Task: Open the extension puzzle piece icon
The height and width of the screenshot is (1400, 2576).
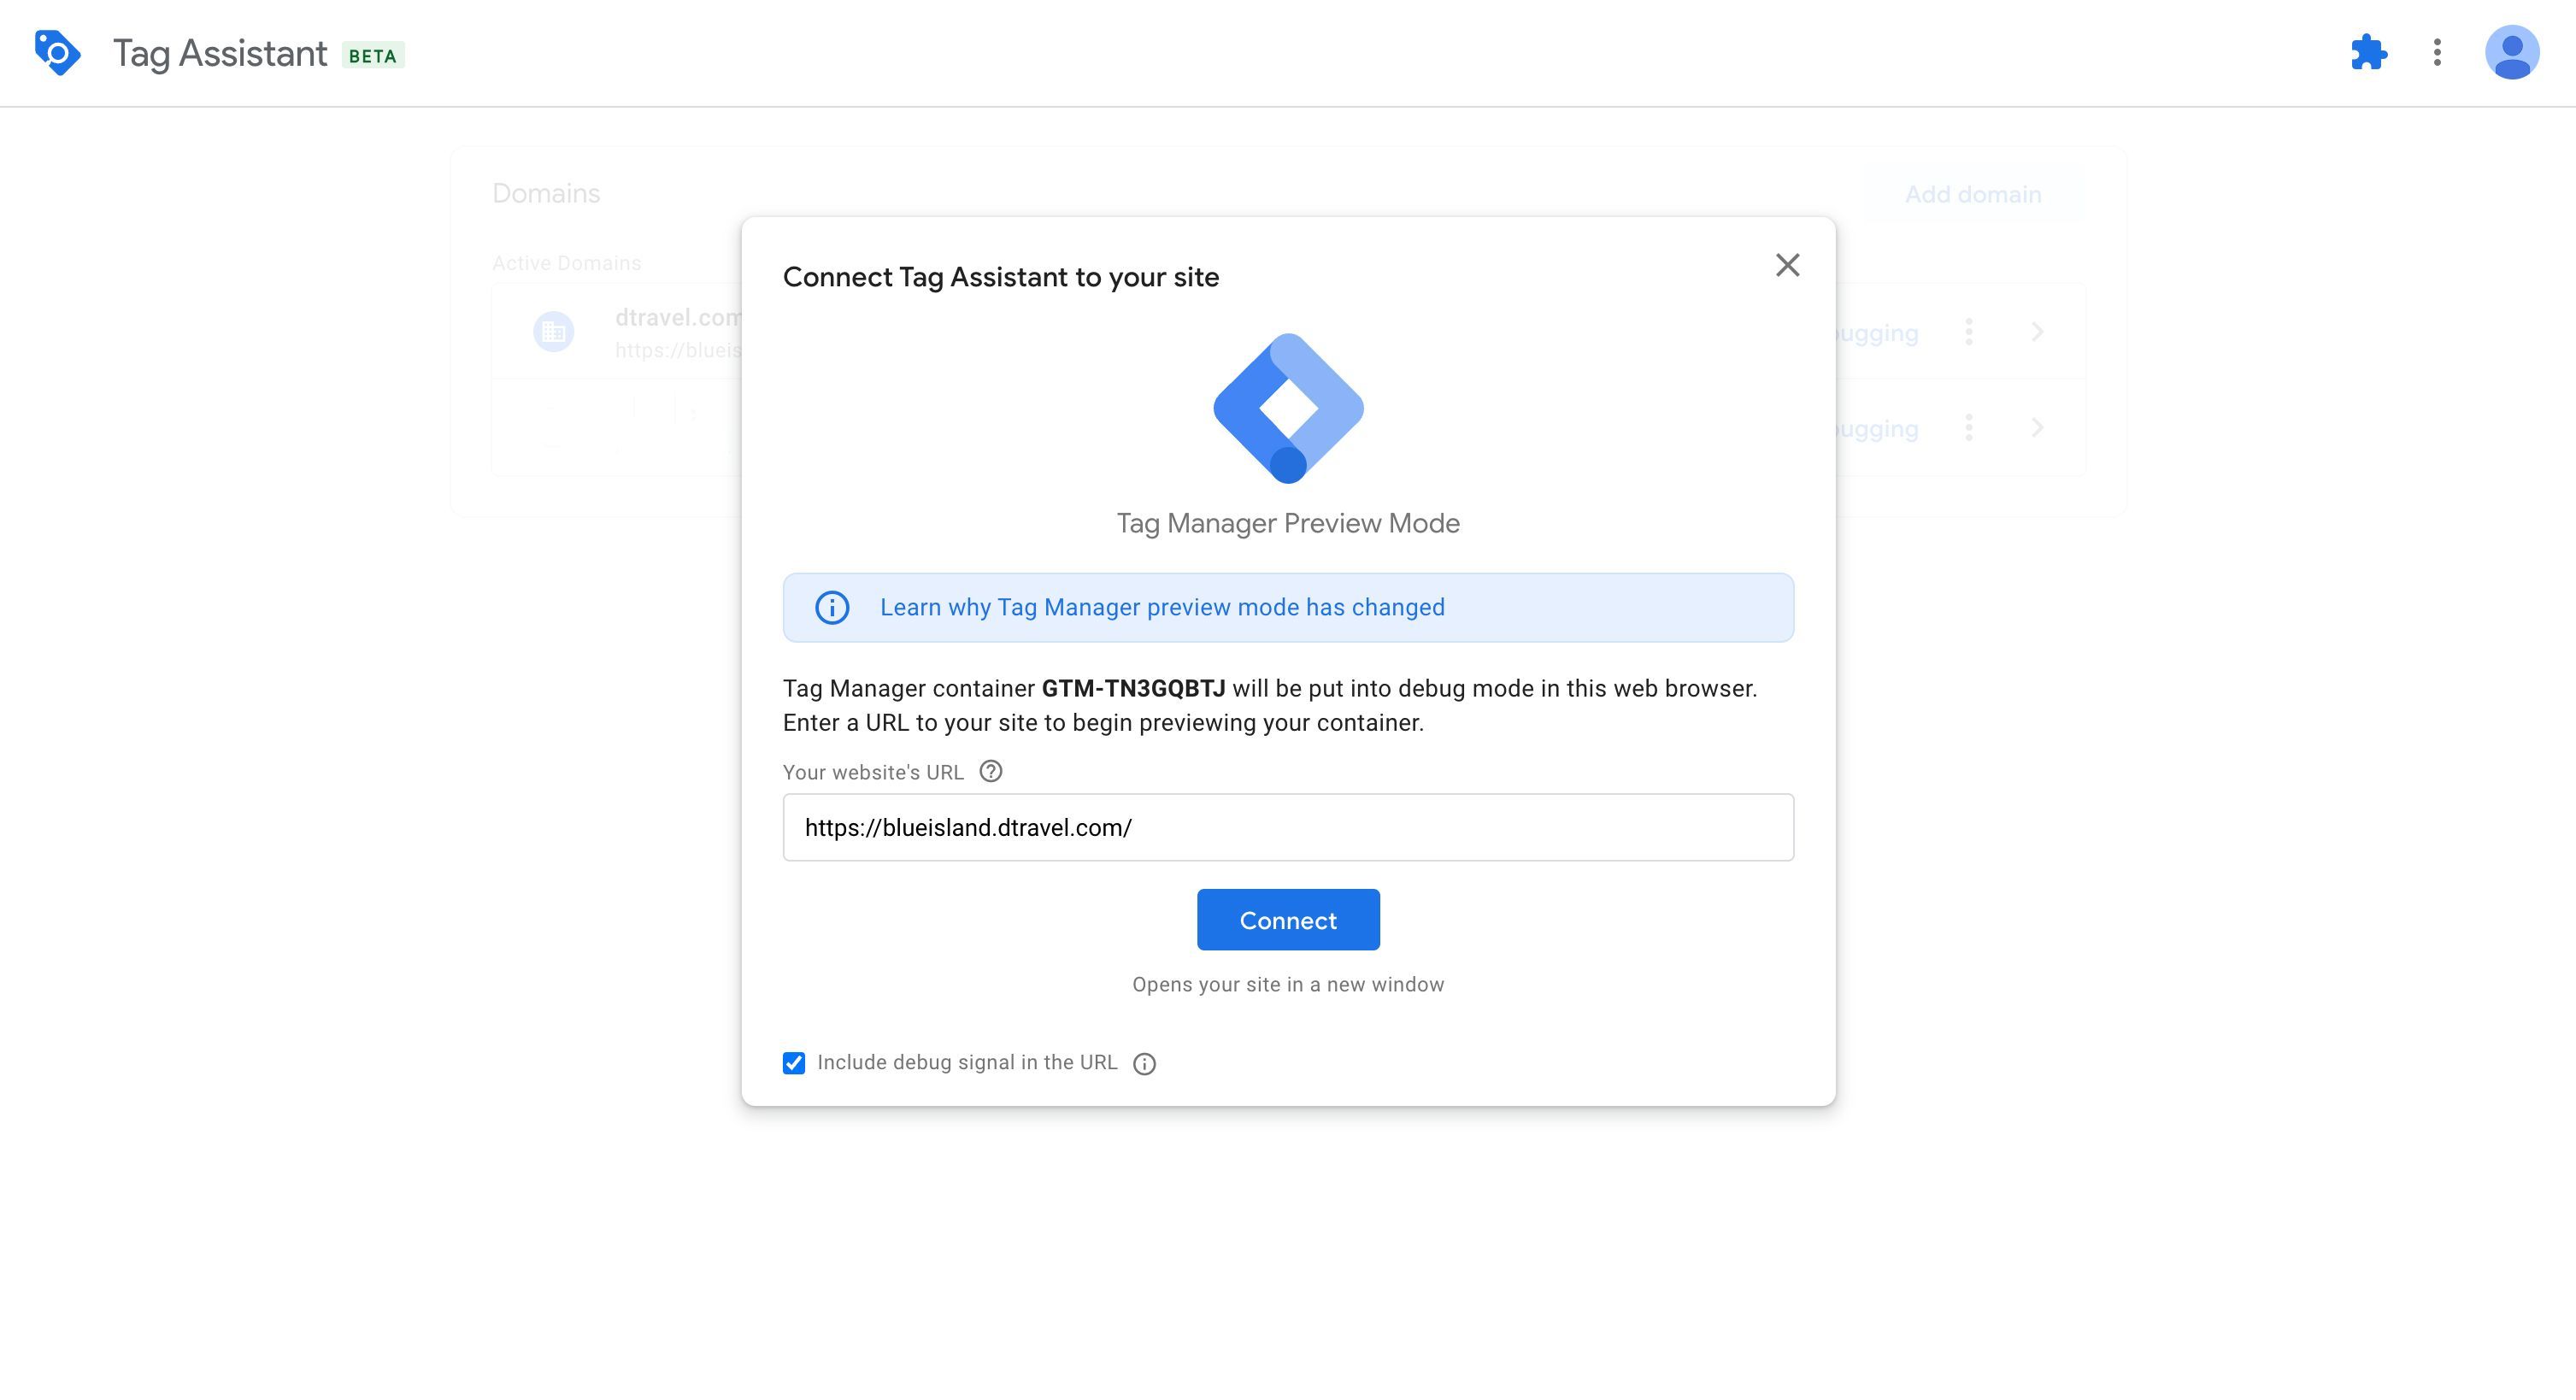Action: tap(2369, 52)
